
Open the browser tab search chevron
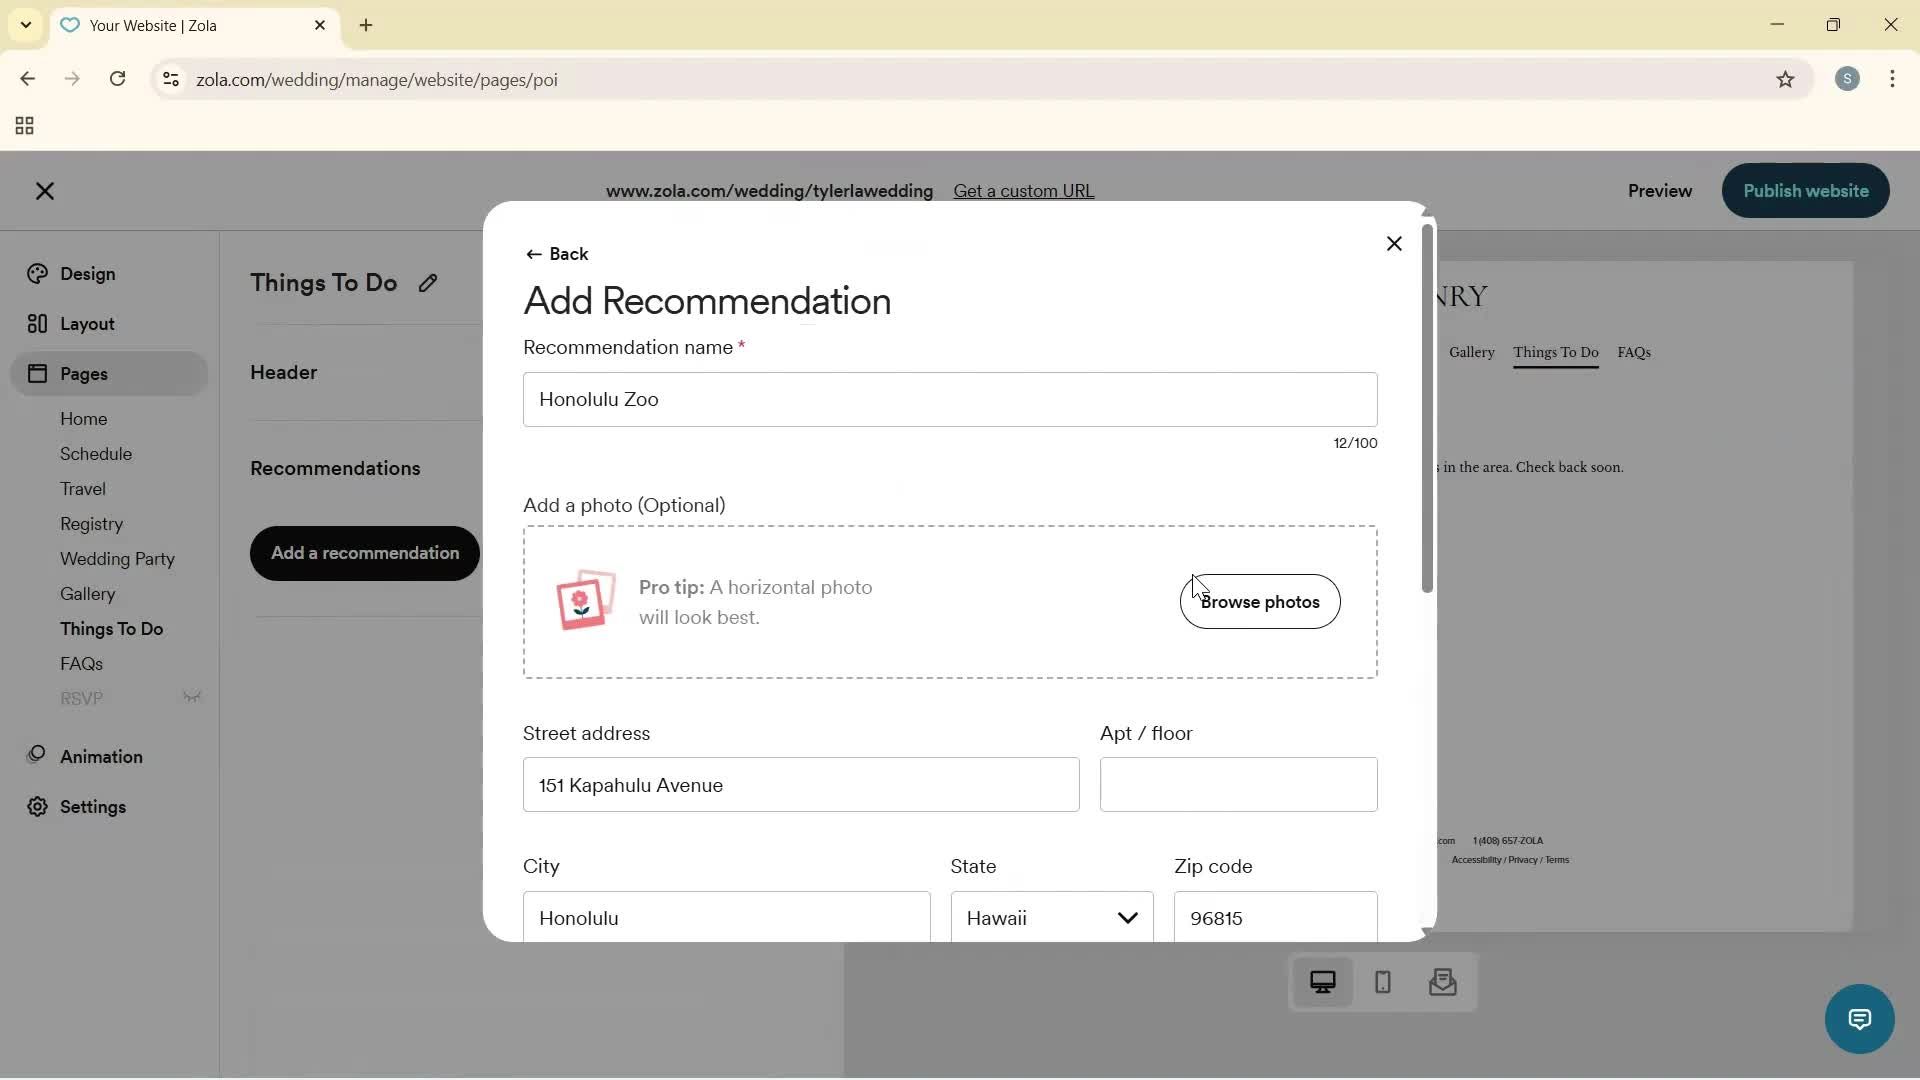25,25
